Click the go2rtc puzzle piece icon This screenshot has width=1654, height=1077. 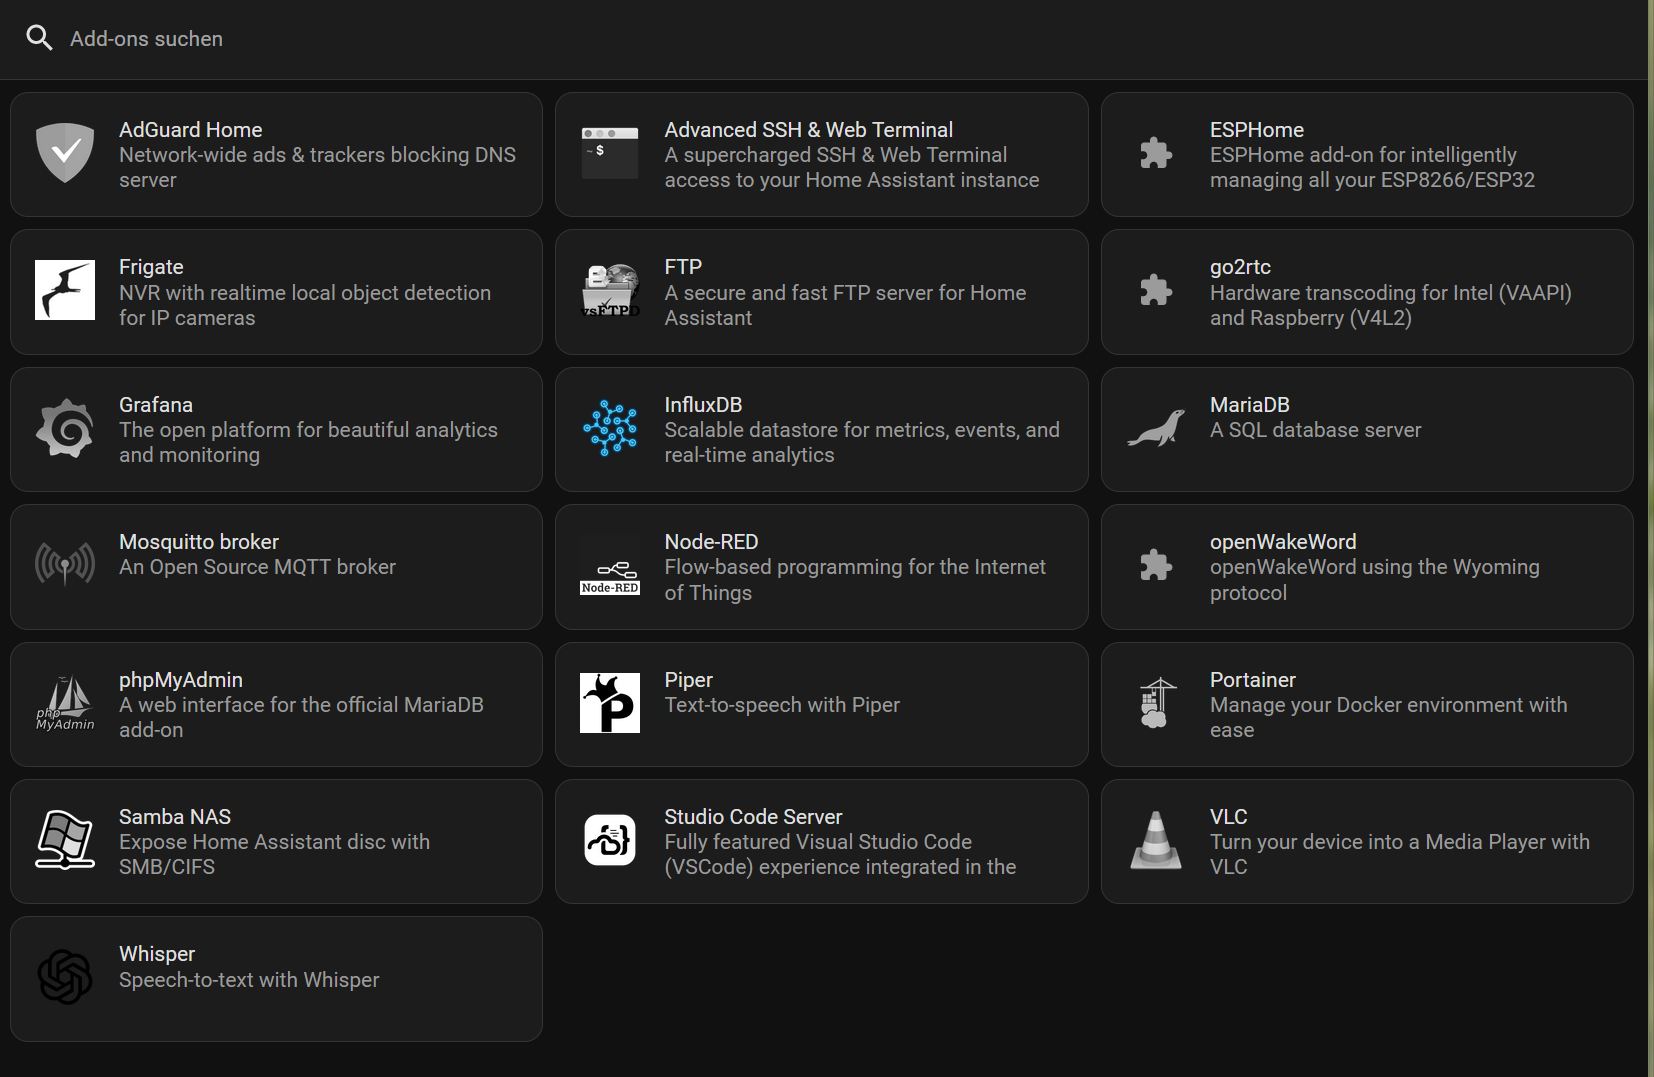coord(1156,290)
